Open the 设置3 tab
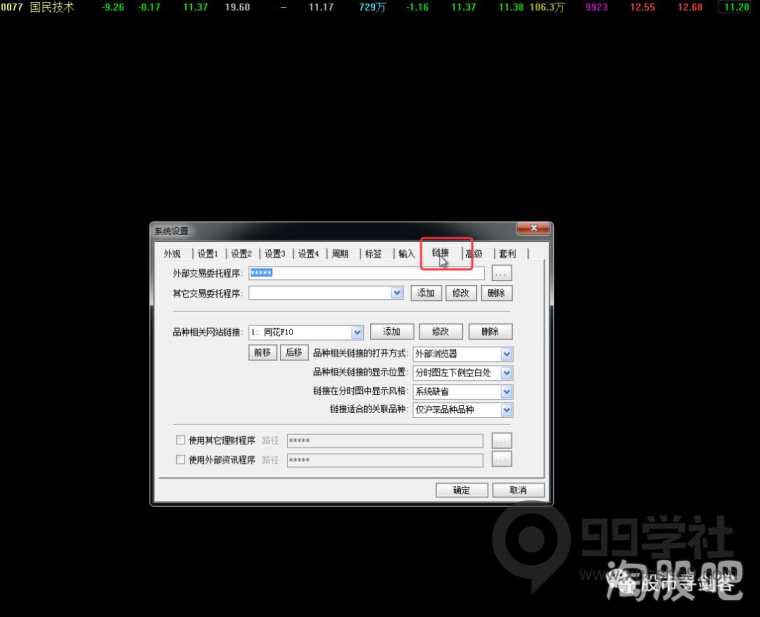 274,253
